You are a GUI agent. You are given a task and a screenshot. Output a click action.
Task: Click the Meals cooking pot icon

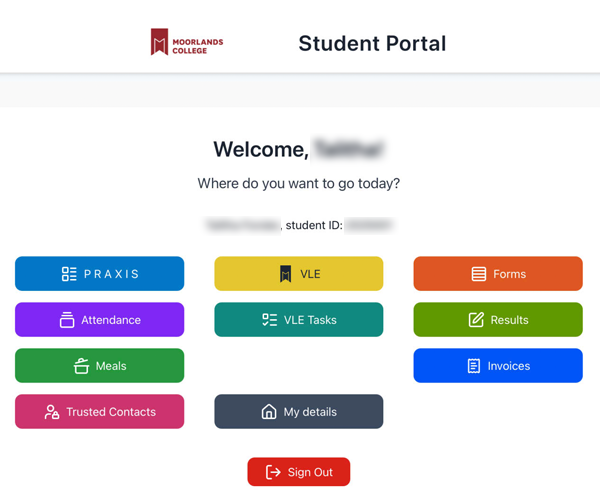(81, 366)
